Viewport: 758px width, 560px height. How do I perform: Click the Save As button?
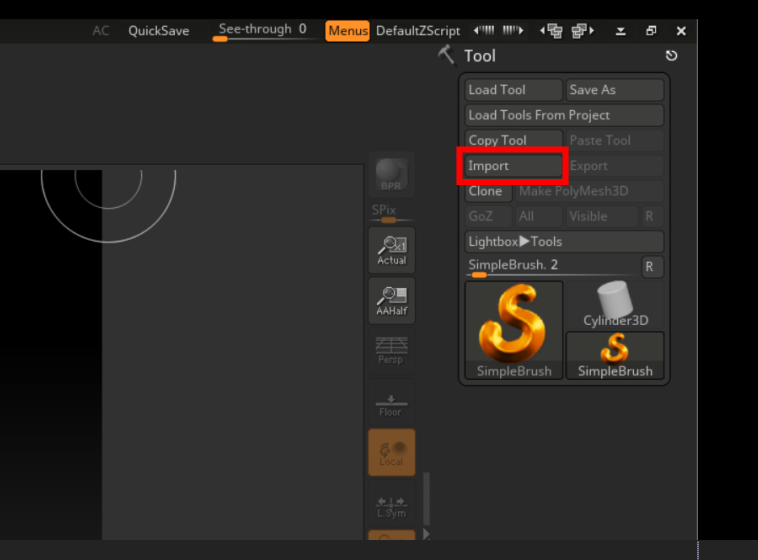[x=614, y=90]
